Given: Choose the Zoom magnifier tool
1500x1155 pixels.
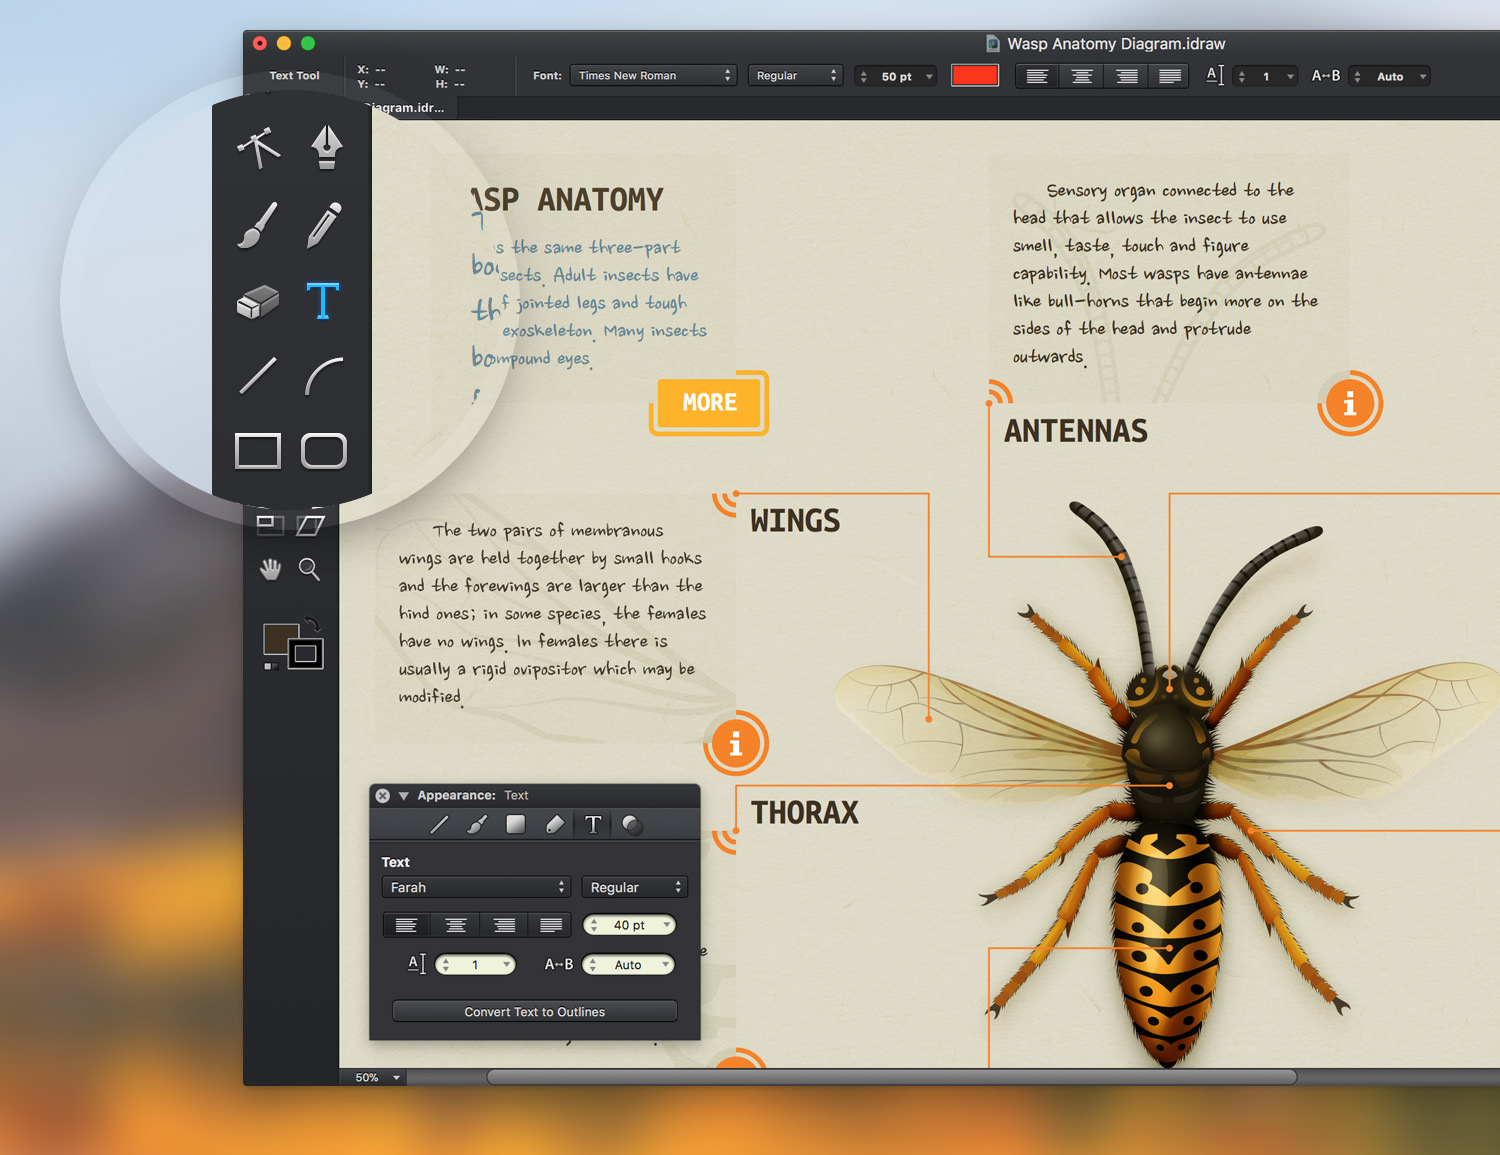Looking at the screenshot, I should point(310,570).
